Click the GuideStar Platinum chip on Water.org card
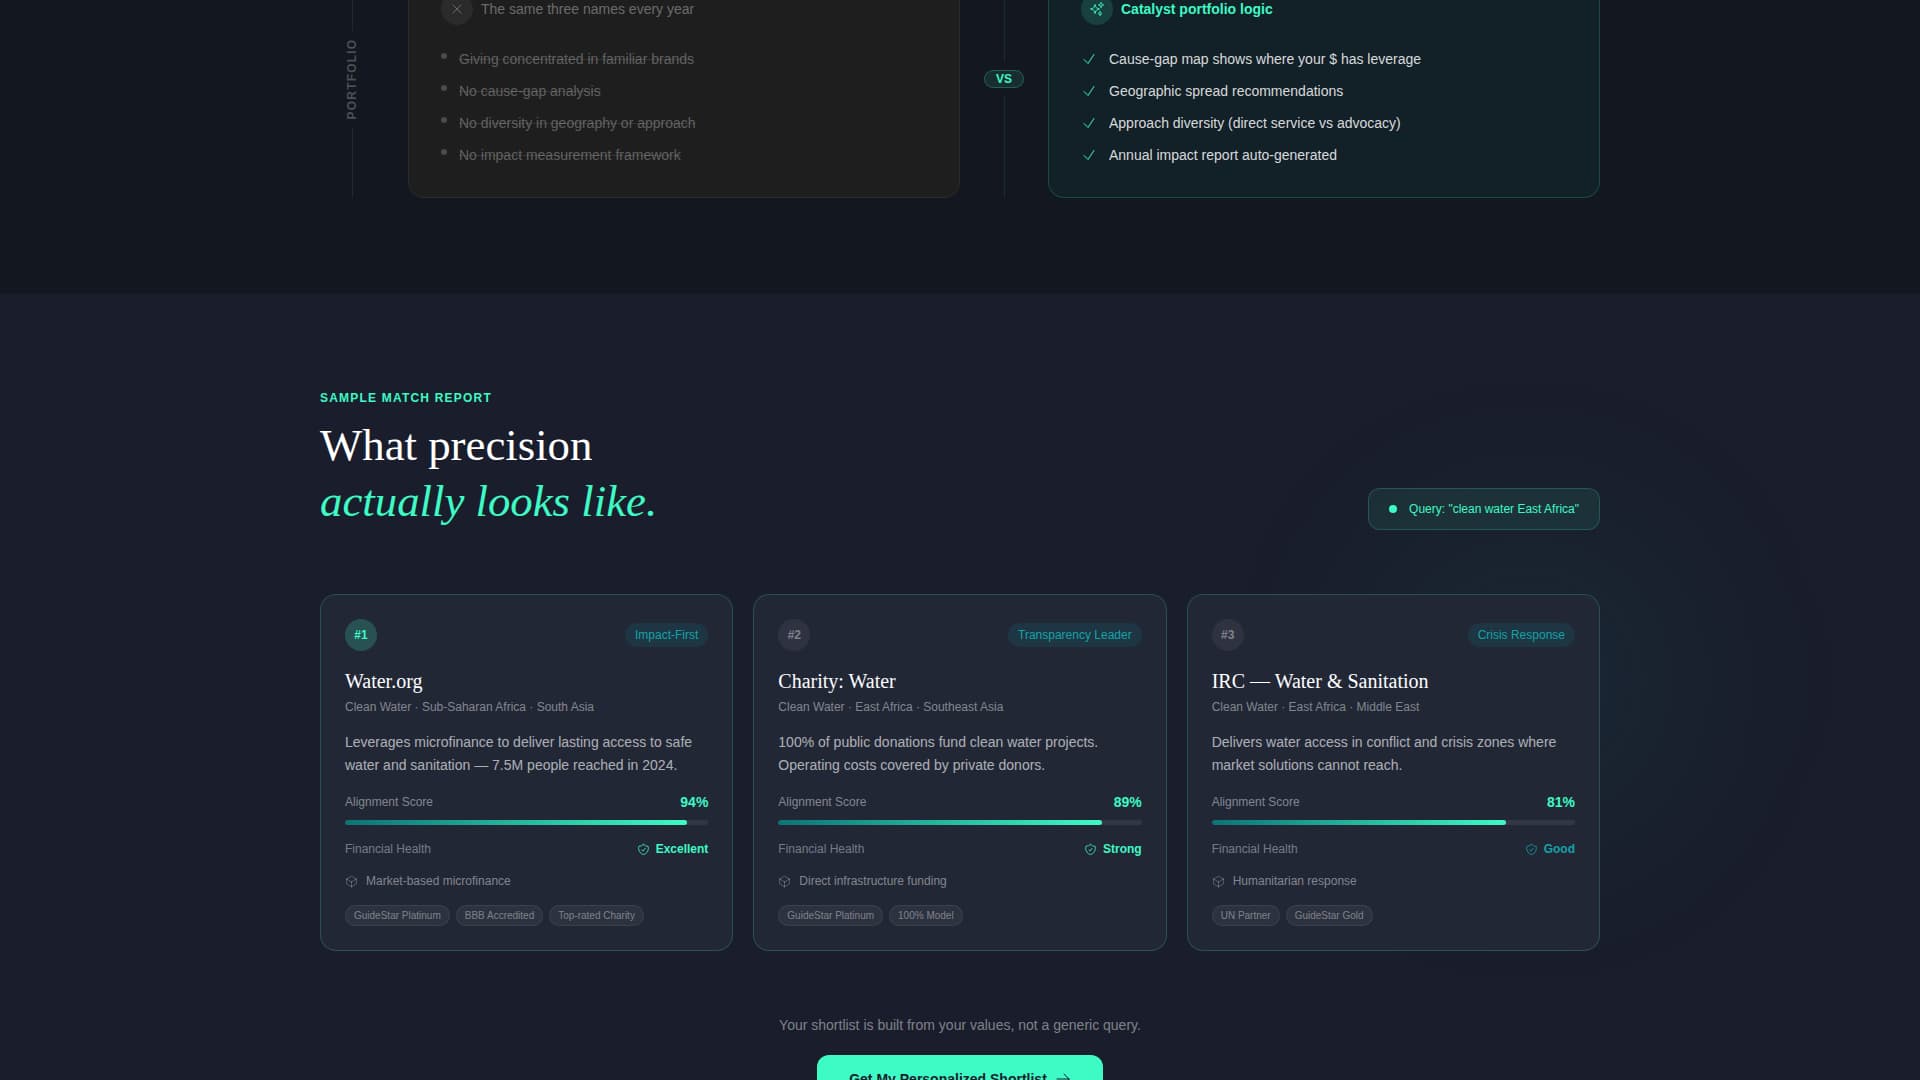The width and height of the screenshot is (1920, 1080). coord(397,916)
